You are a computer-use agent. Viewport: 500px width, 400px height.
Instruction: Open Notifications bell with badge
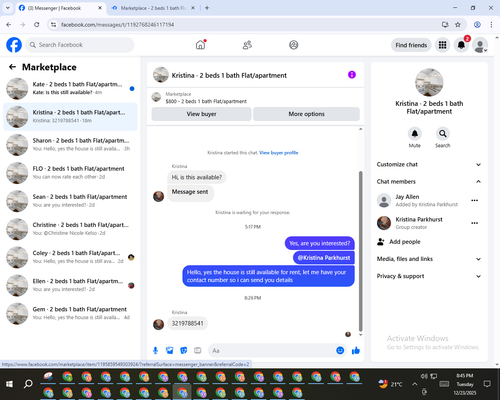[x=461, y=45]
